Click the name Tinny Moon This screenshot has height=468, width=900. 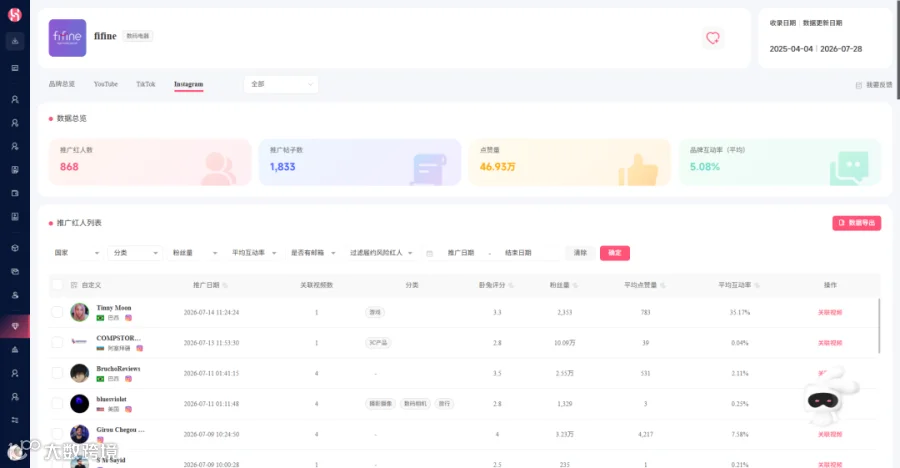point(114,308)
